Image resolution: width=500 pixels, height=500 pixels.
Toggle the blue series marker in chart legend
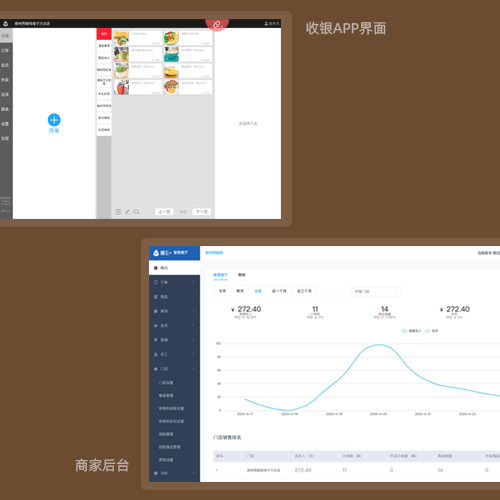click(x=427, y=331)
